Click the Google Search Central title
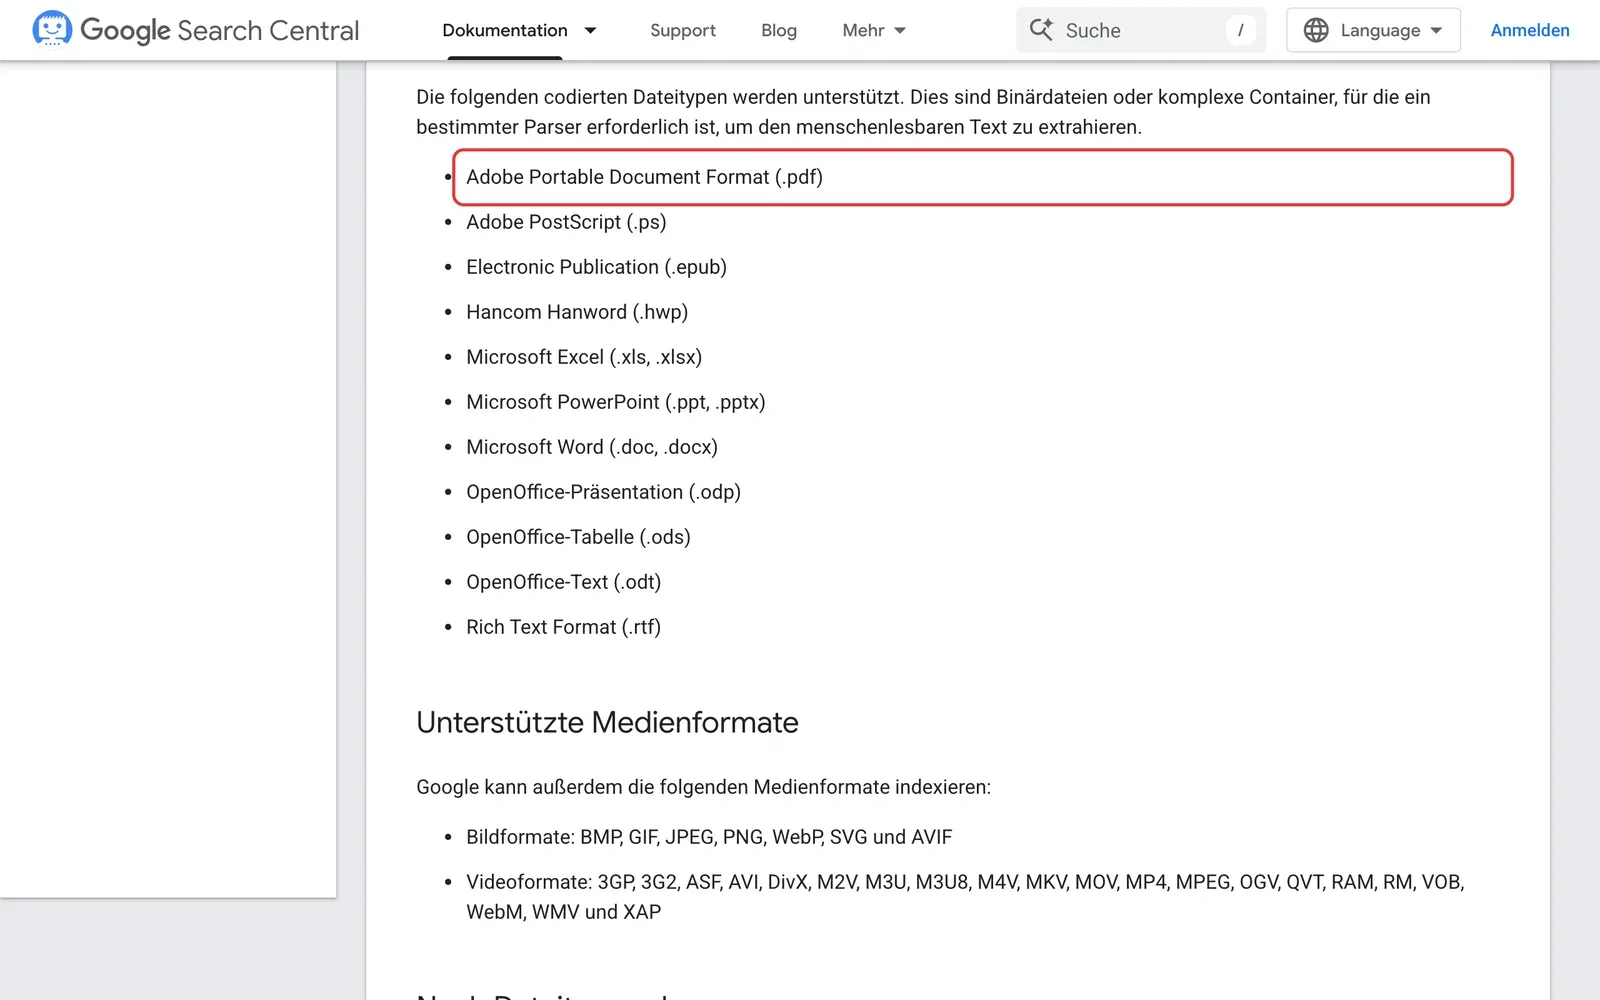The image size is (1600, 1000). point(219,30)
